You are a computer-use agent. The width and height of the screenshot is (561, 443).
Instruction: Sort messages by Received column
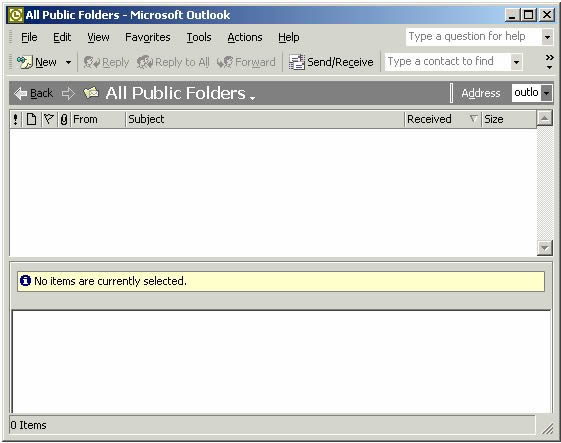443,119
